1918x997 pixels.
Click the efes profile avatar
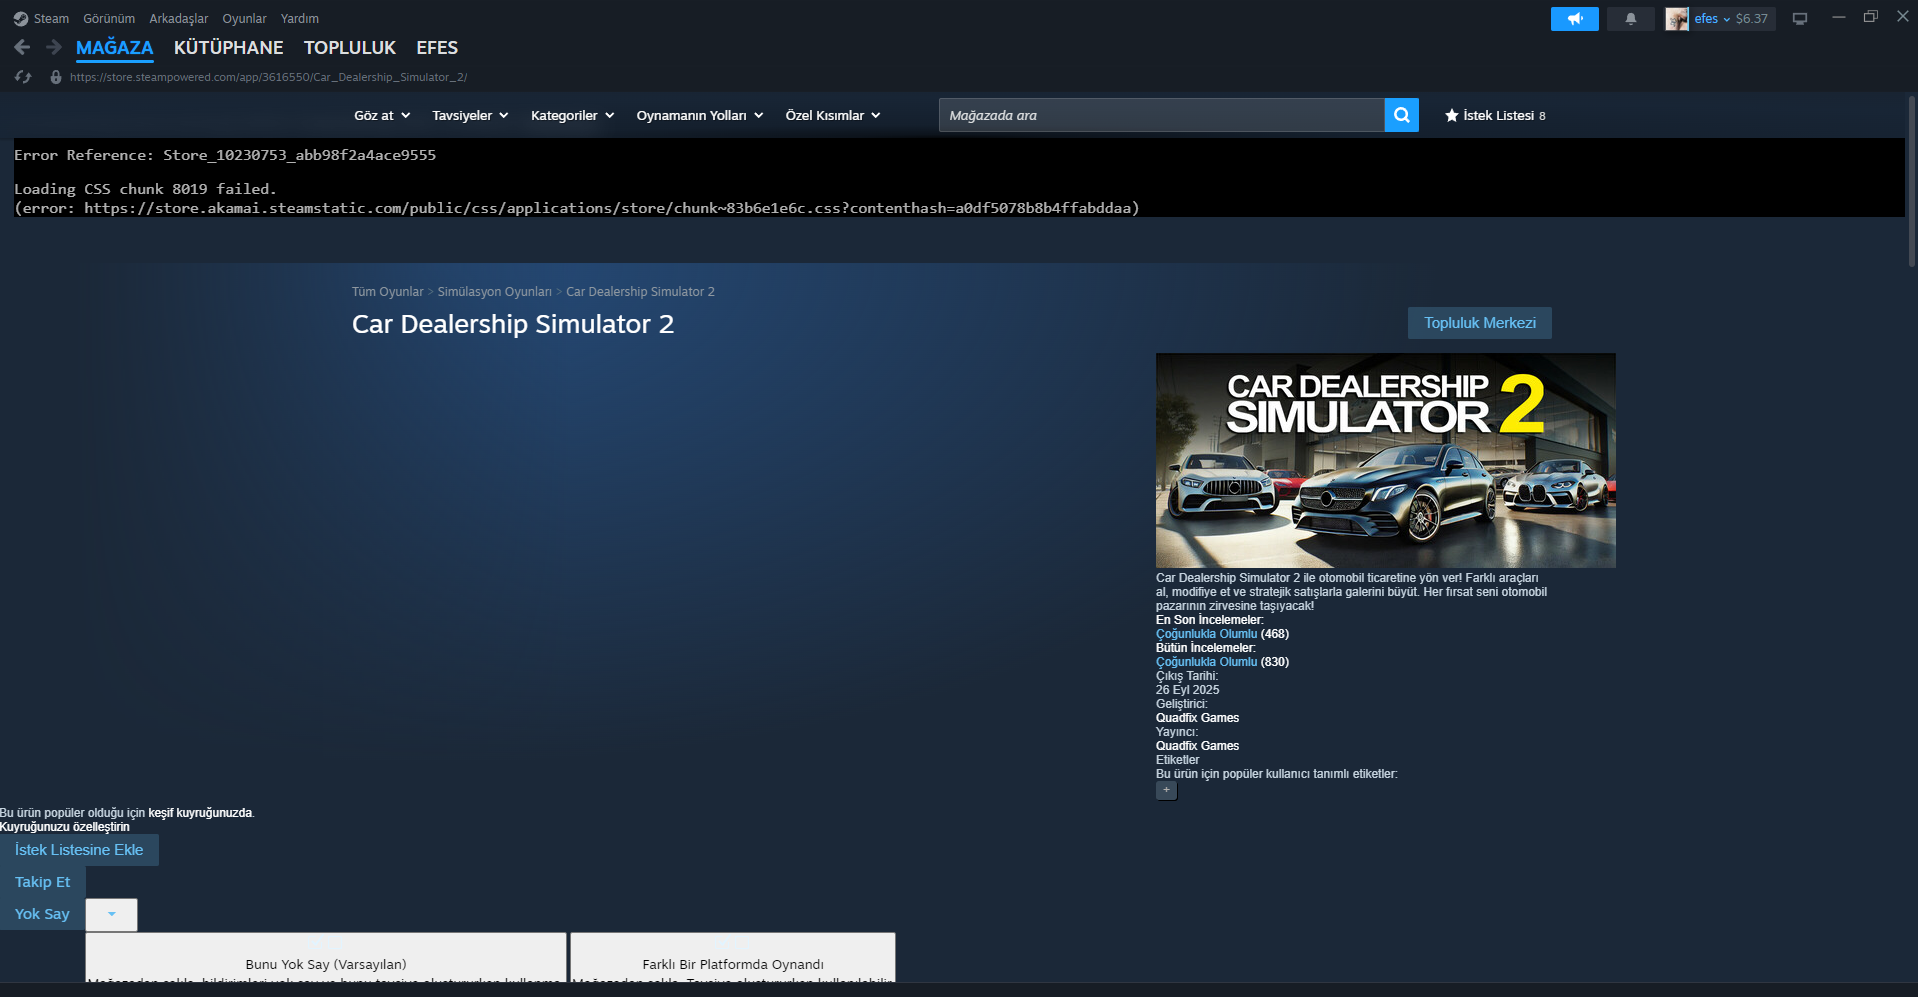[x=1677, y=19]
